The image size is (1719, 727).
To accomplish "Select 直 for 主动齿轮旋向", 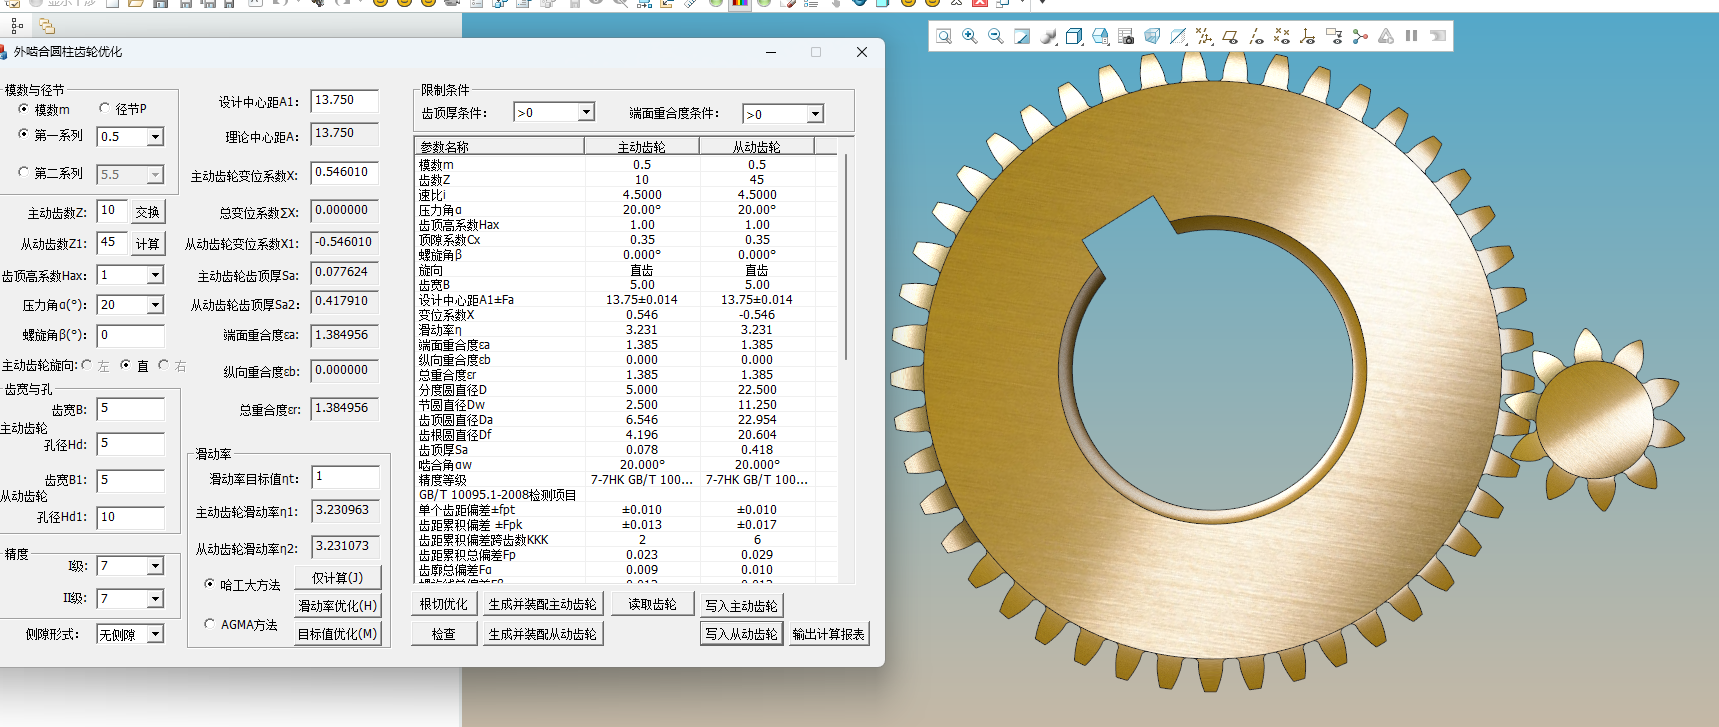I will [125, 365].
